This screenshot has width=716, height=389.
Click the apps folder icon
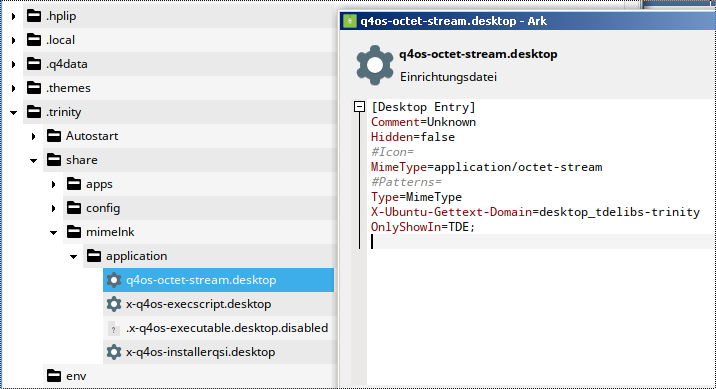[74, 184]
